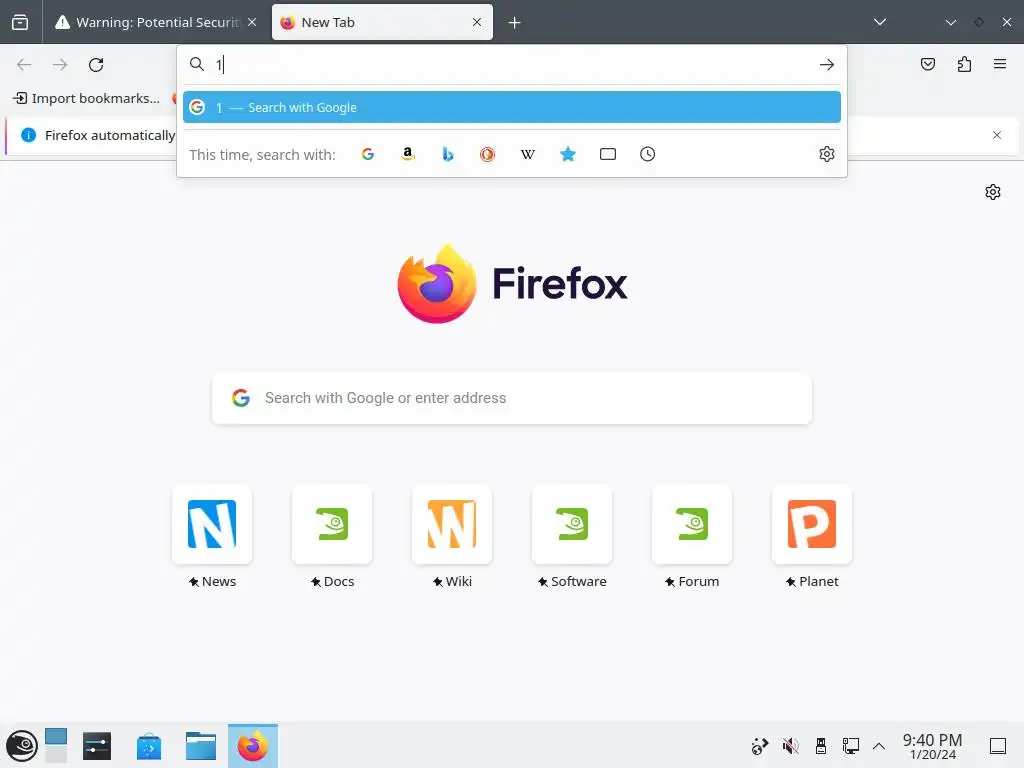Reload the current page
Screen dimensions: 1024x768
click(x=96, y=65)
